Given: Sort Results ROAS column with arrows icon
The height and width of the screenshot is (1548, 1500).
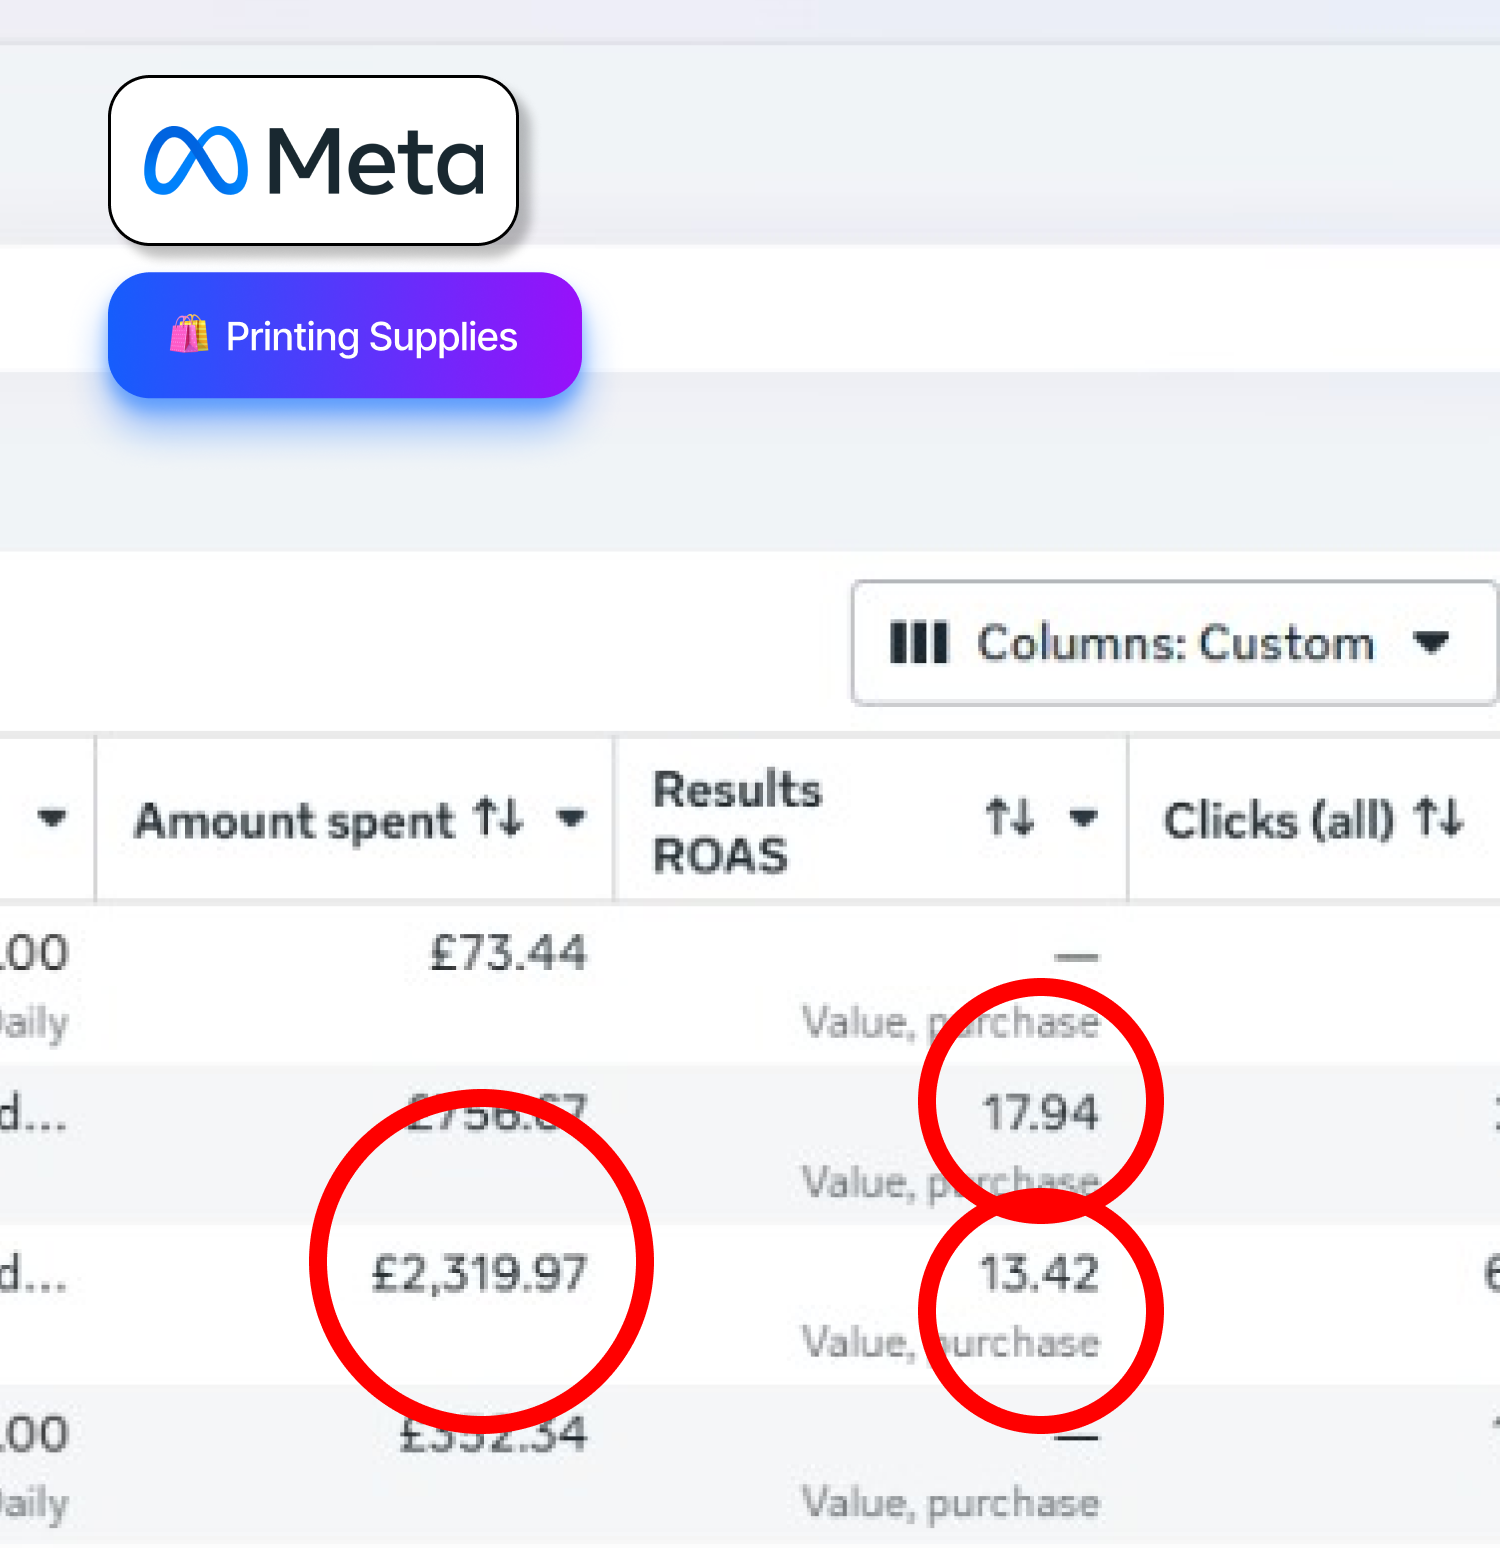Looking at the screenshot, I should click(1010, 817).
